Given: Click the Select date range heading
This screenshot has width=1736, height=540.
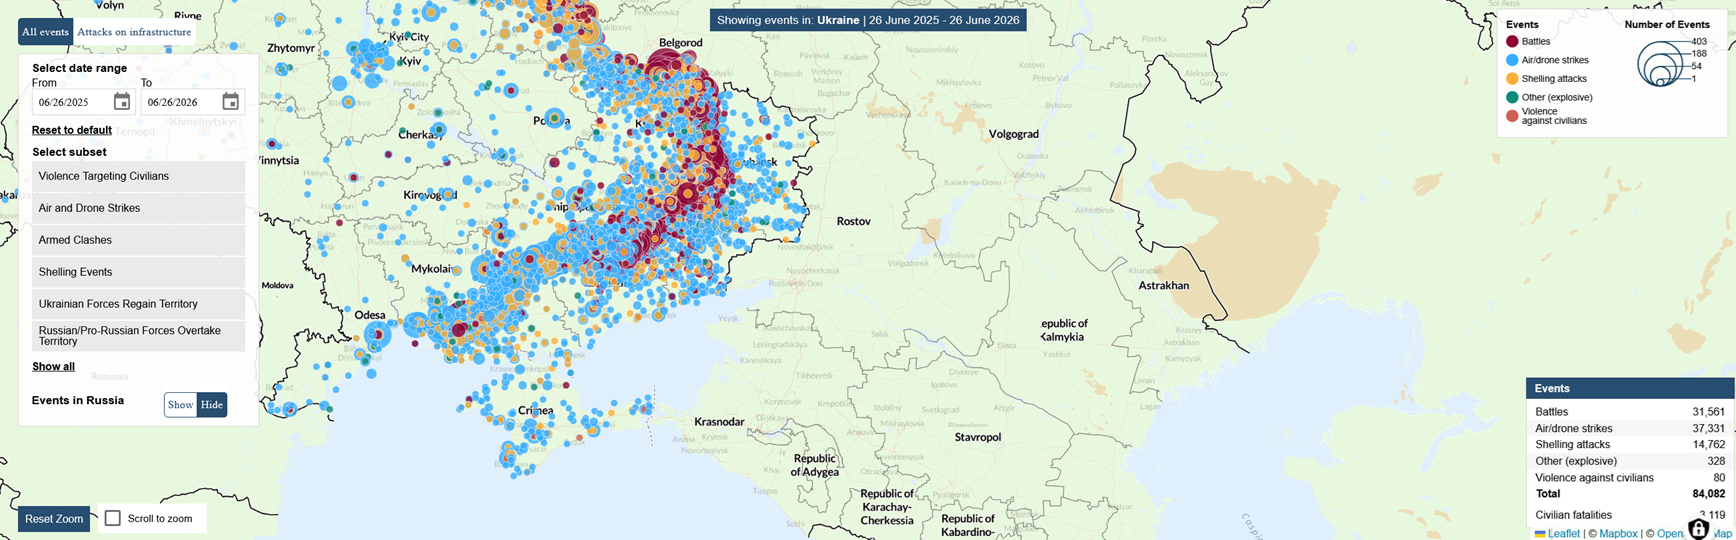Looking at the screenshot, I should (80, 68).
